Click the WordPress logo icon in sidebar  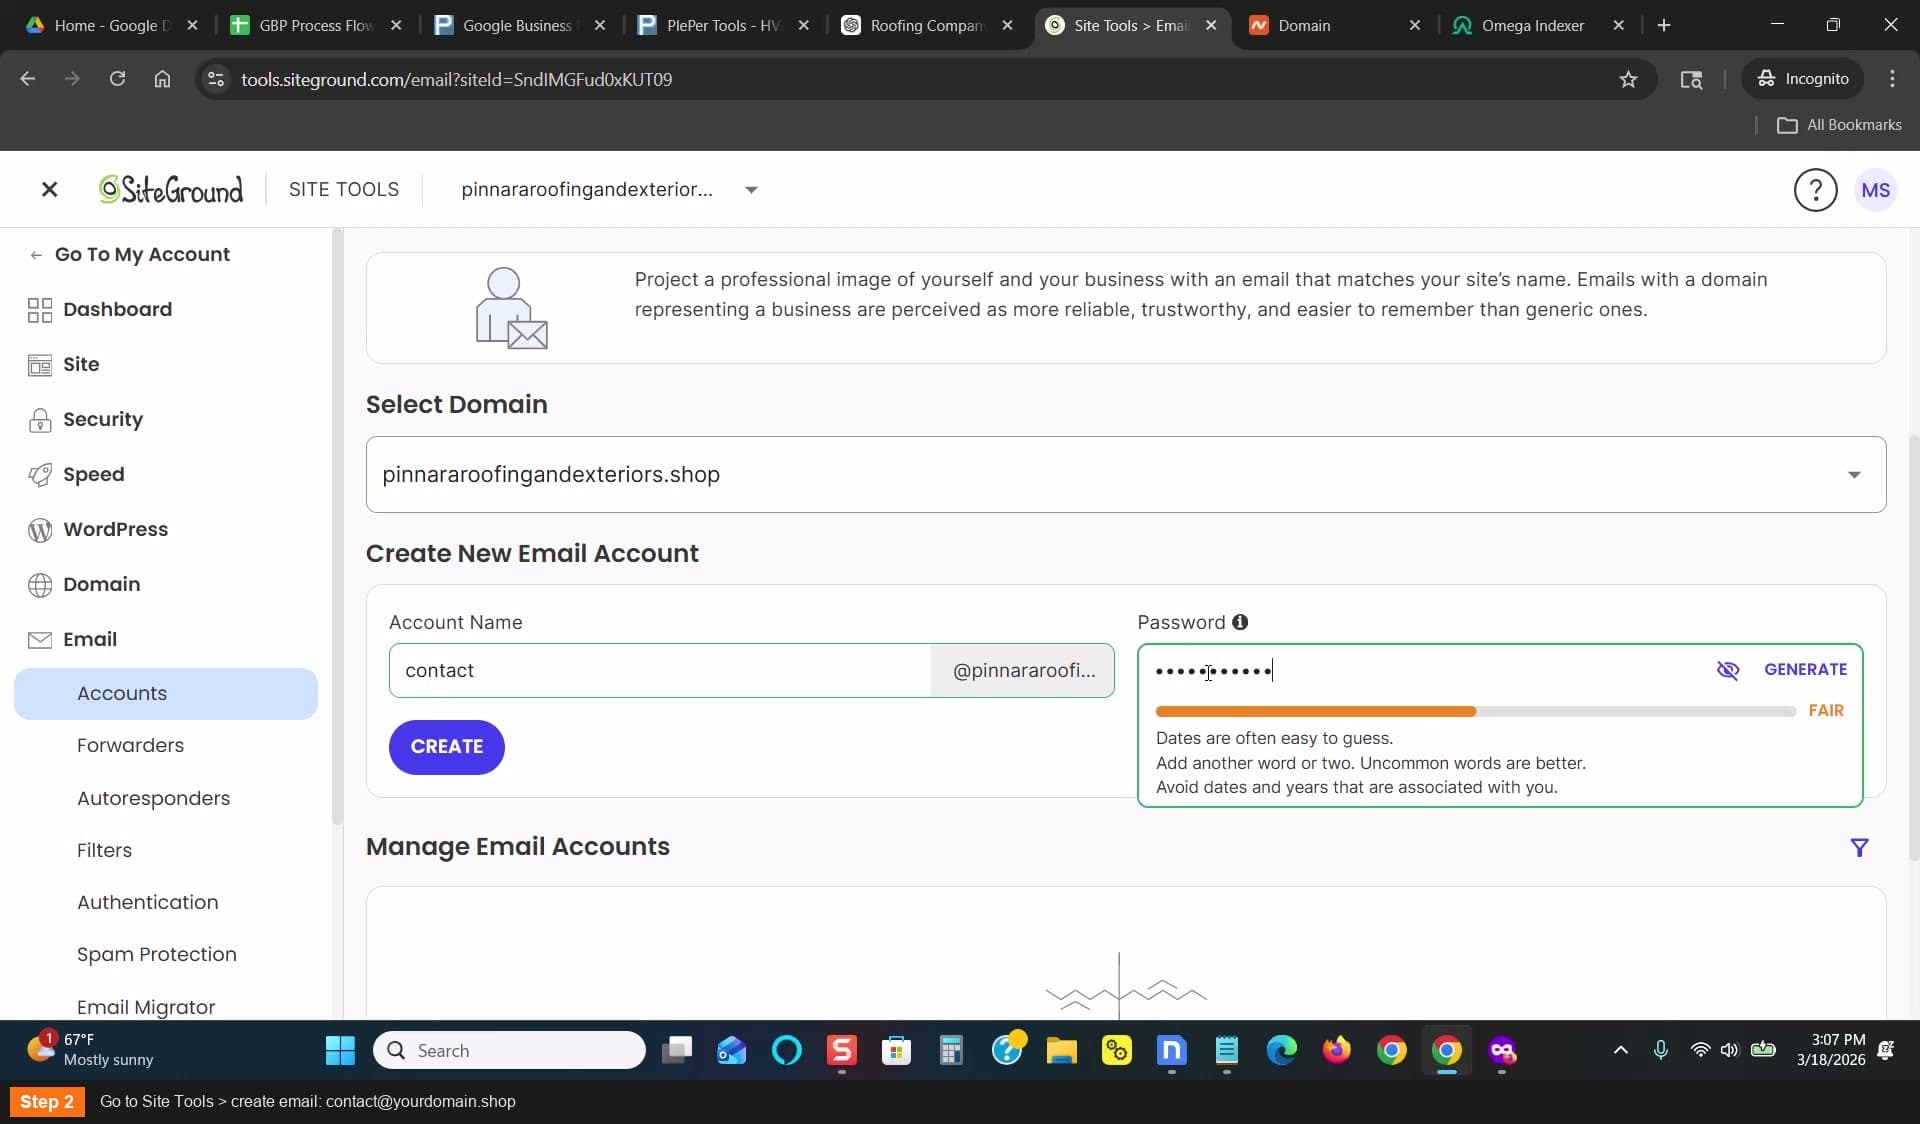[40, 530]
